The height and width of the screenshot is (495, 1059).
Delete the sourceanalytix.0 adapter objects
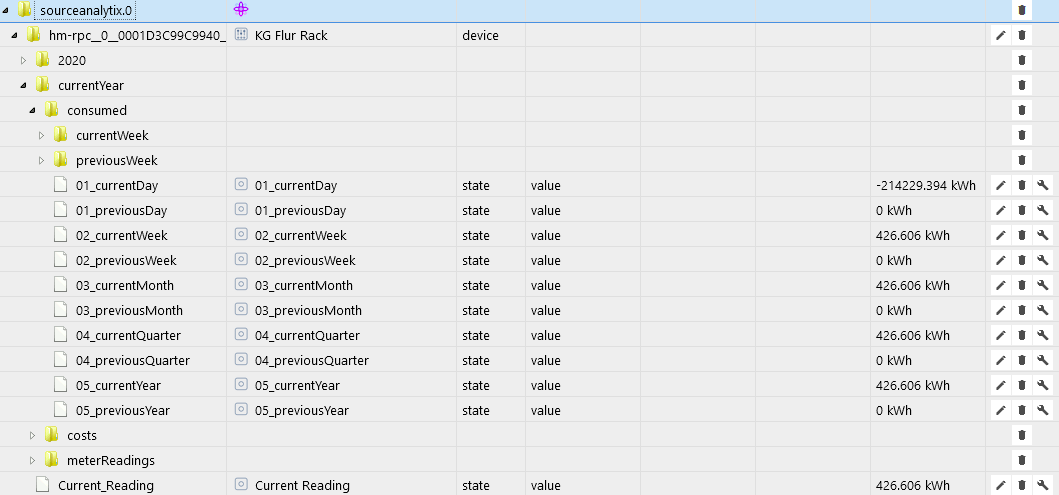tap(1021, 10)
